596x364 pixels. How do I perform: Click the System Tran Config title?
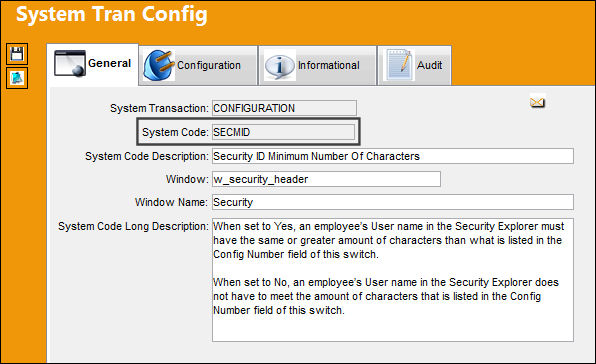112,14
